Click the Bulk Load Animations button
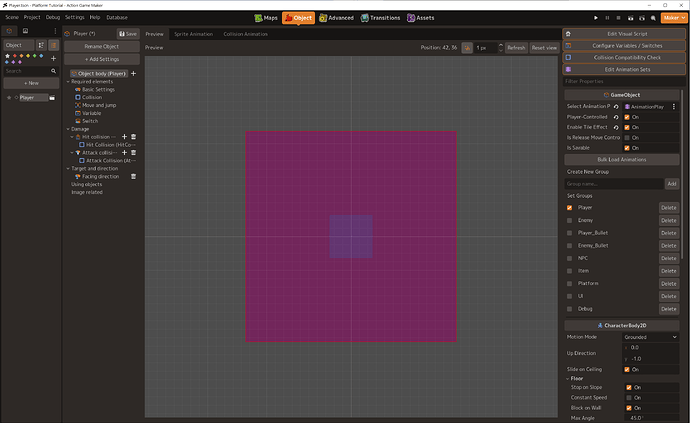The image size is (690, 423). point(622,160)
